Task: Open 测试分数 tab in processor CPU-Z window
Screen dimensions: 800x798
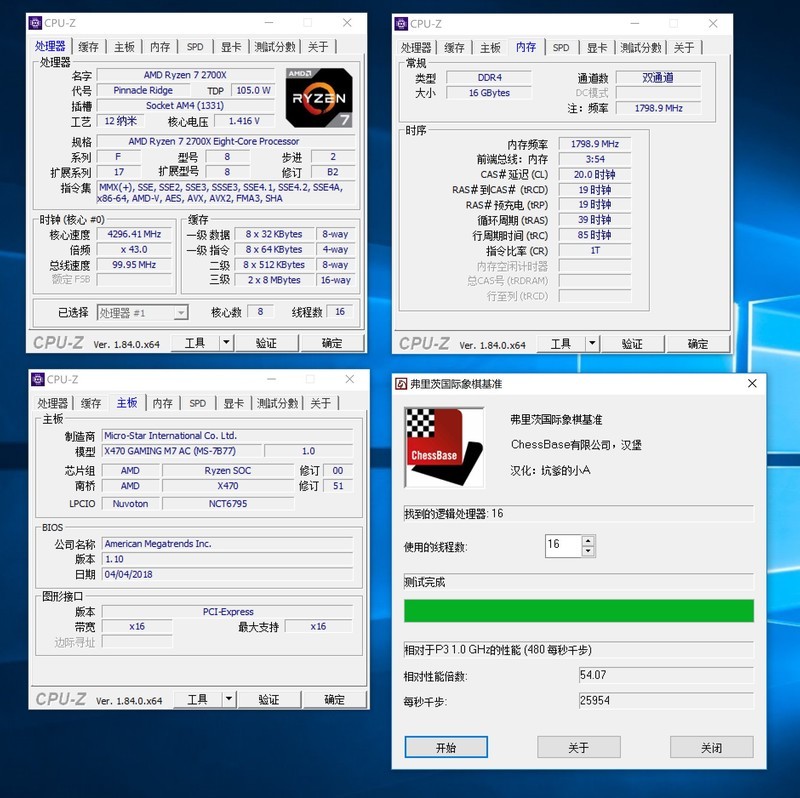Action: [x=275, y=47]
